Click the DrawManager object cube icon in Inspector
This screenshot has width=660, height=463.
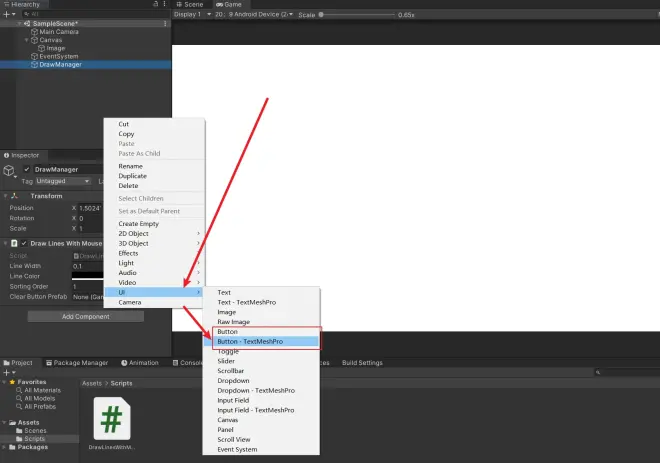pyautogui.click(x=9, y=170)
